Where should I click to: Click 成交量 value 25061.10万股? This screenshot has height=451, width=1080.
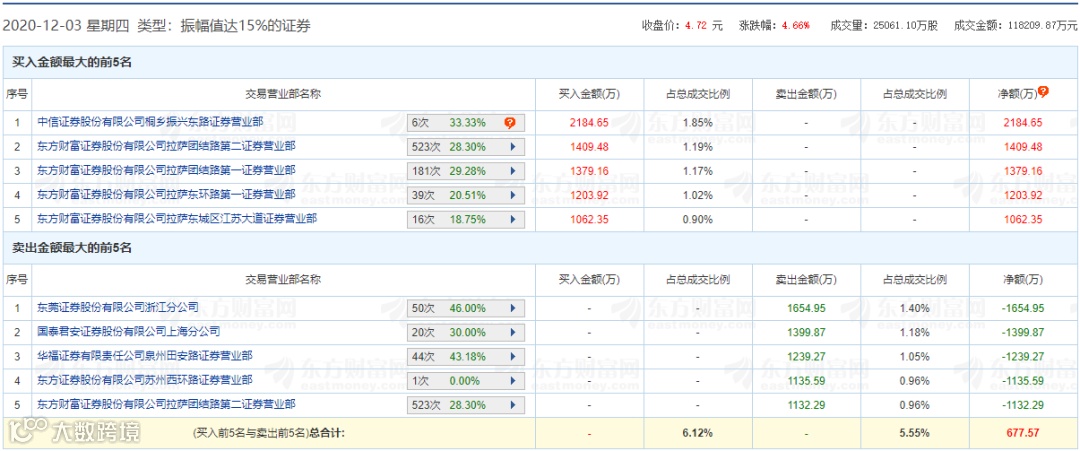pyautogui.click(x=905, y=26)
